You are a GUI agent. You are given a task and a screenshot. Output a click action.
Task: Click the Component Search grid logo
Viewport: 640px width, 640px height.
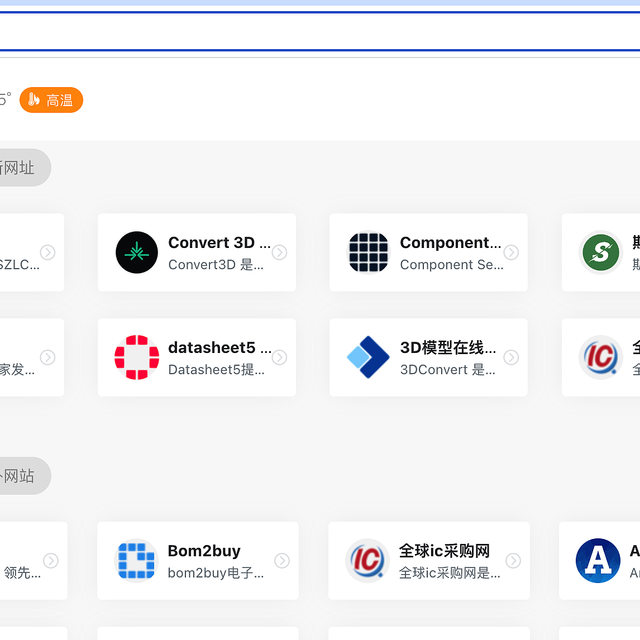pyautogui.click(x=368, y=253)
